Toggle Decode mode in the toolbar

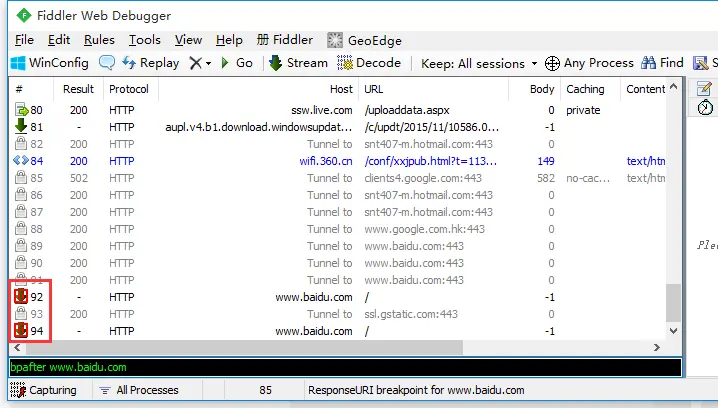369,63
